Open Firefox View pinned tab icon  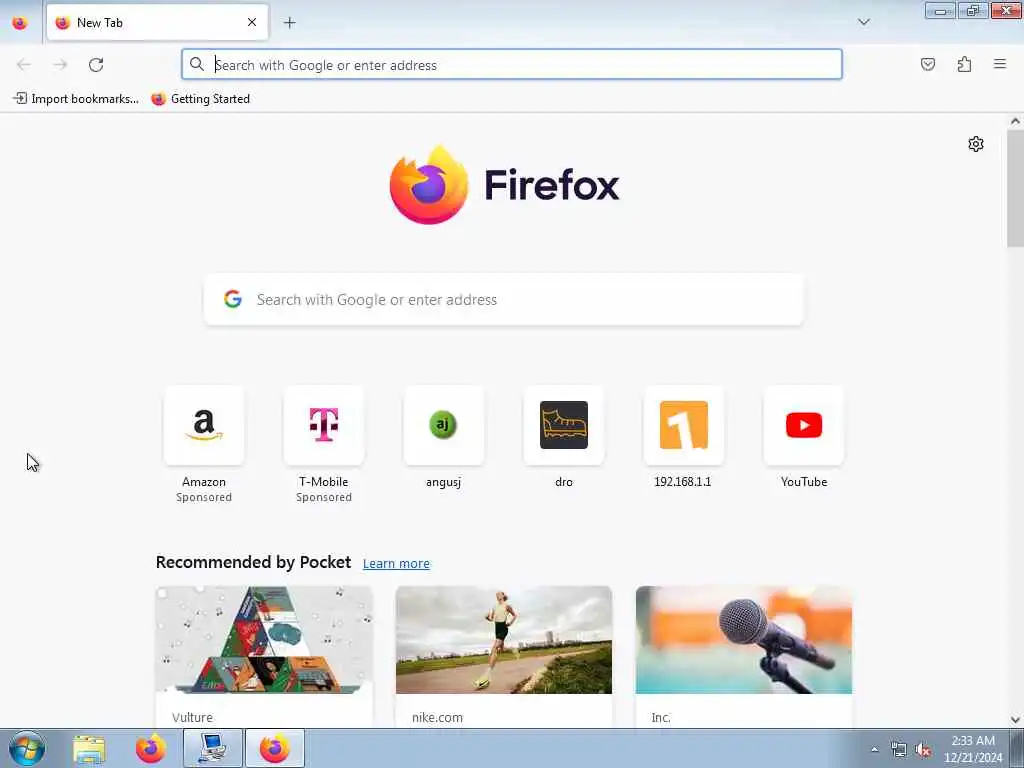(20, 23)
